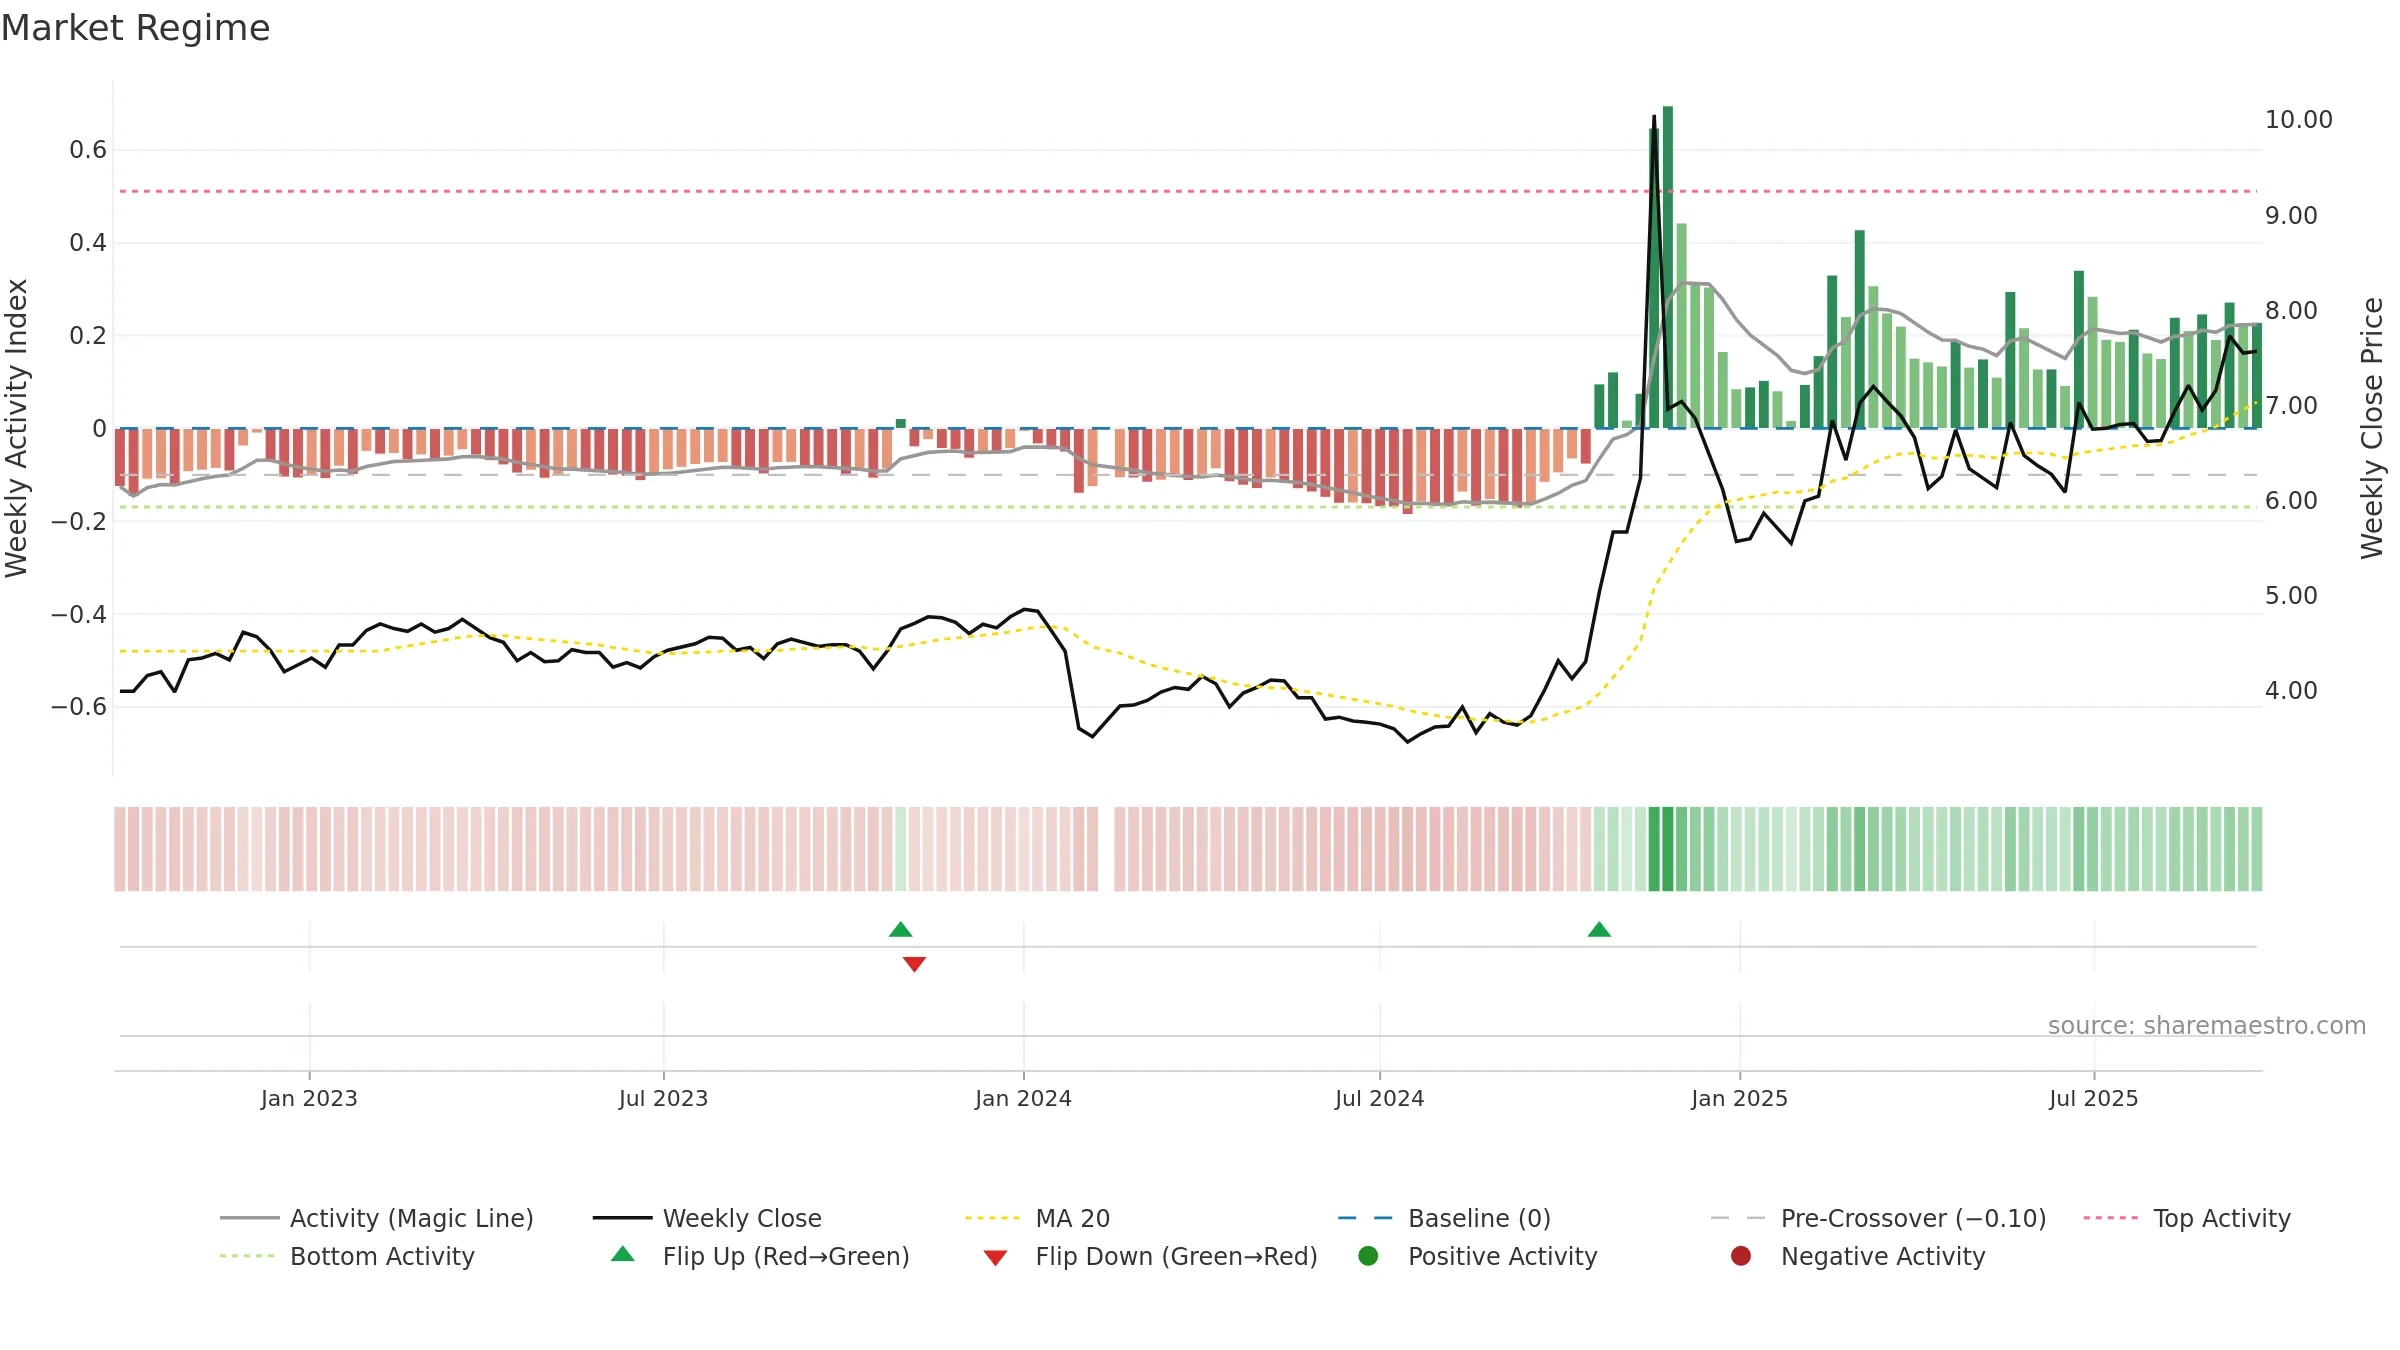Click the 5.00 price axis tick

click(x=2291, y=596)
